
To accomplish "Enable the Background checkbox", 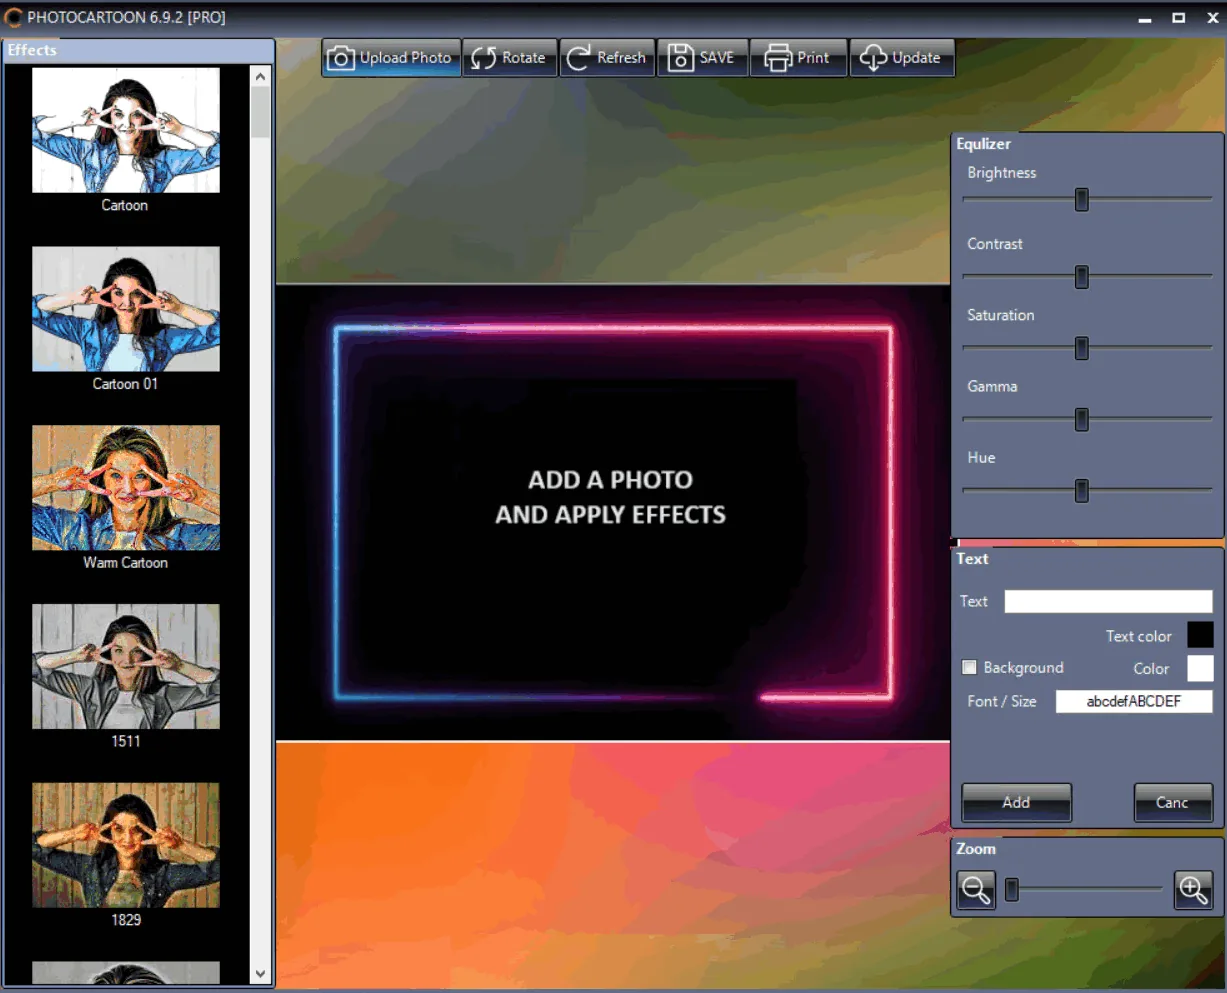I will 969,667.
